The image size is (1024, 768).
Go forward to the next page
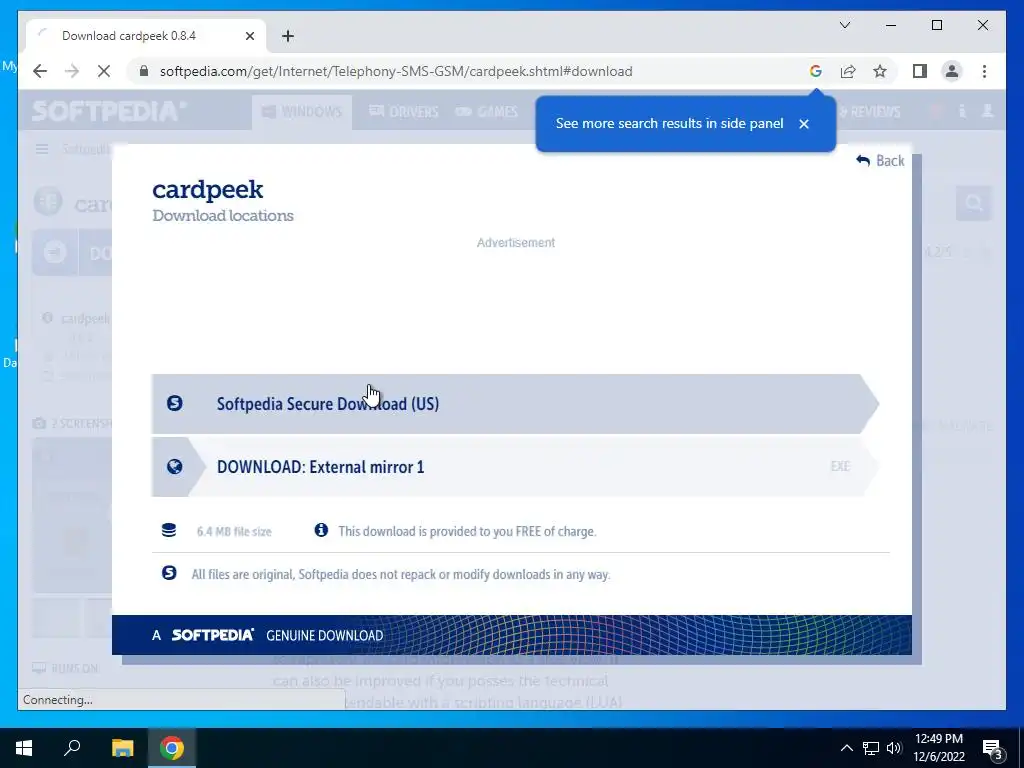coord(72,71)
